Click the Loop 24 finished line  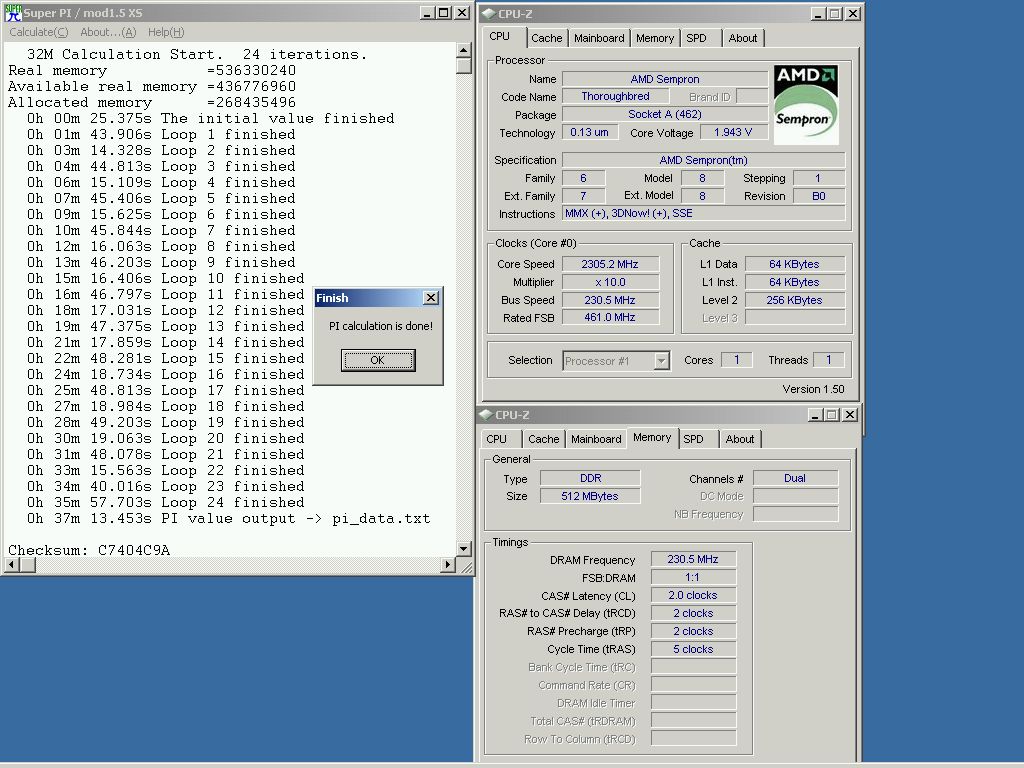coord(165,502)
